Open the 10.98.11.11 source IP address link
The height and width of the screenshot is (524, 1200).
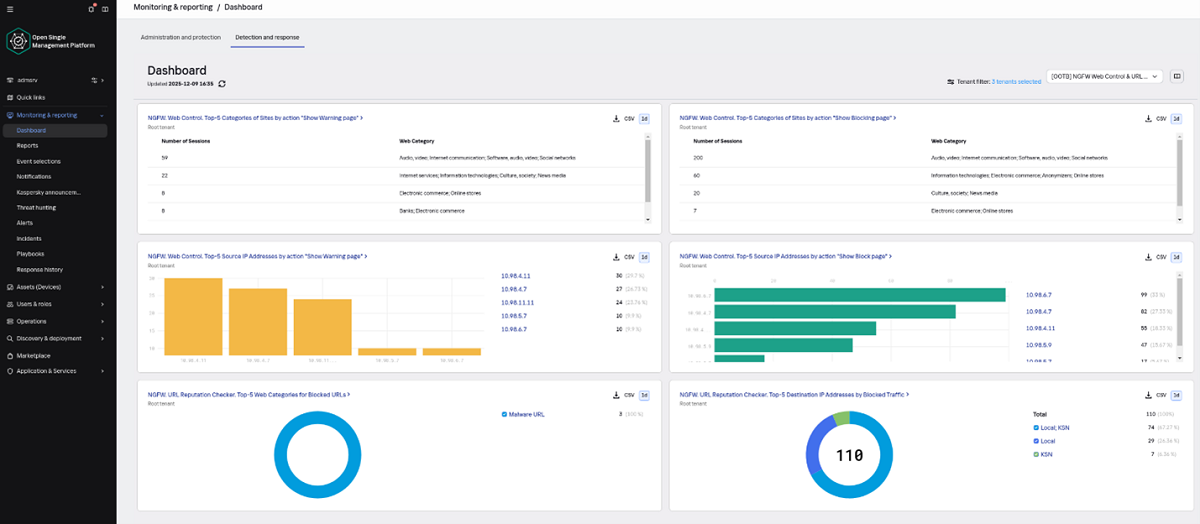517,302
